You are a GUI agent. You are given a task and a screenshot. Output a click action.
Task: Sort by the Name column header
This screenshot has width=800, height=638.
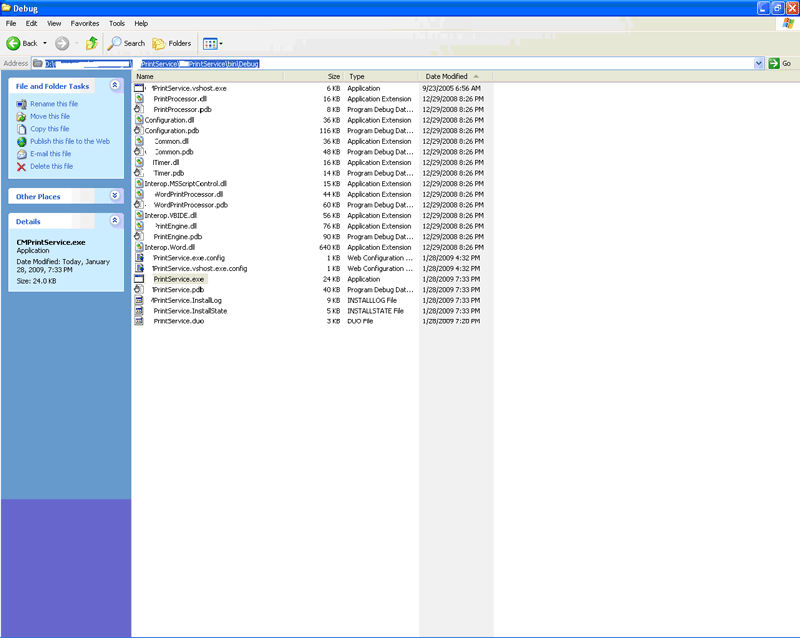[x=208, y=77]
